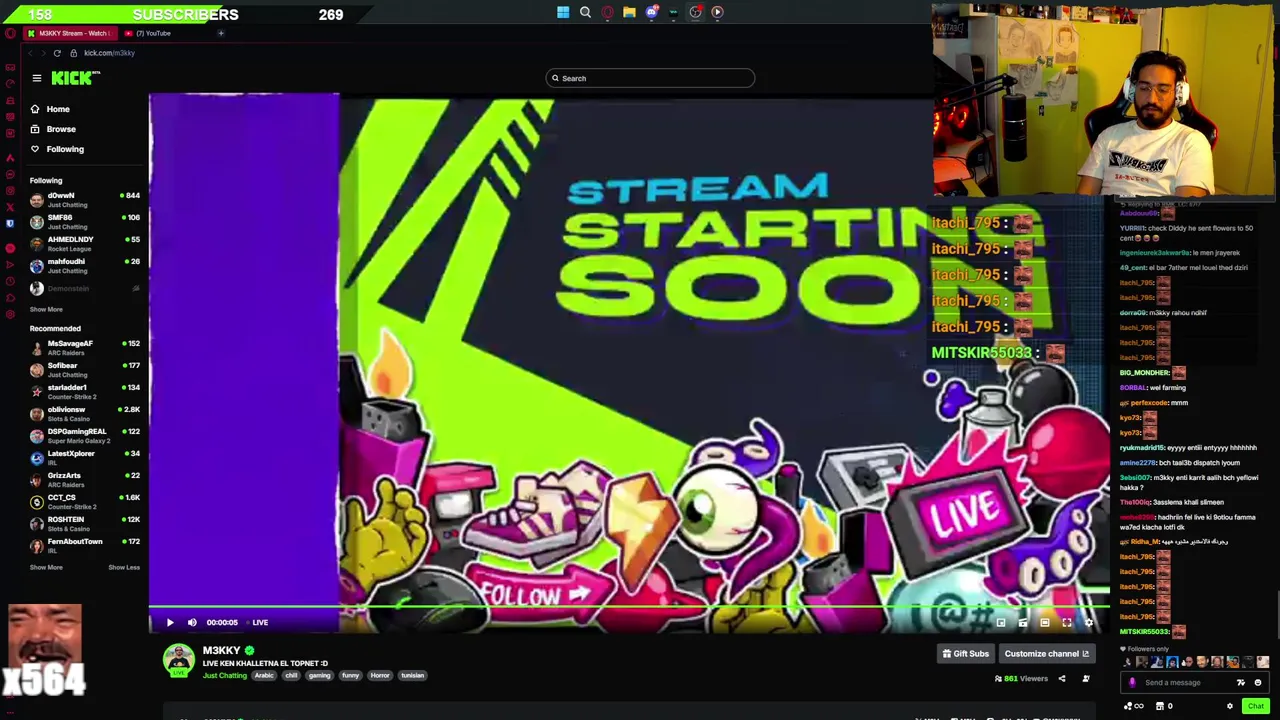Select the chill tag
Screen dimensions: 1280x720
(291, 675)
